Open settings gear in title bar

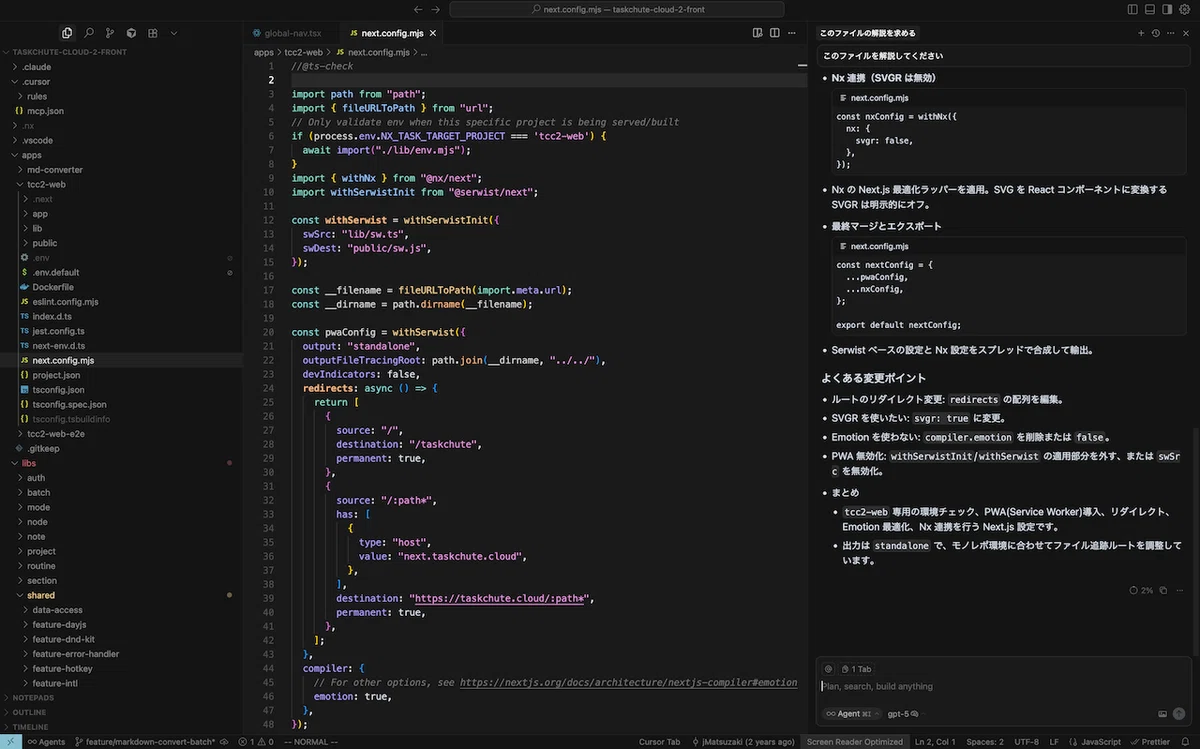tap(1185, 9)
